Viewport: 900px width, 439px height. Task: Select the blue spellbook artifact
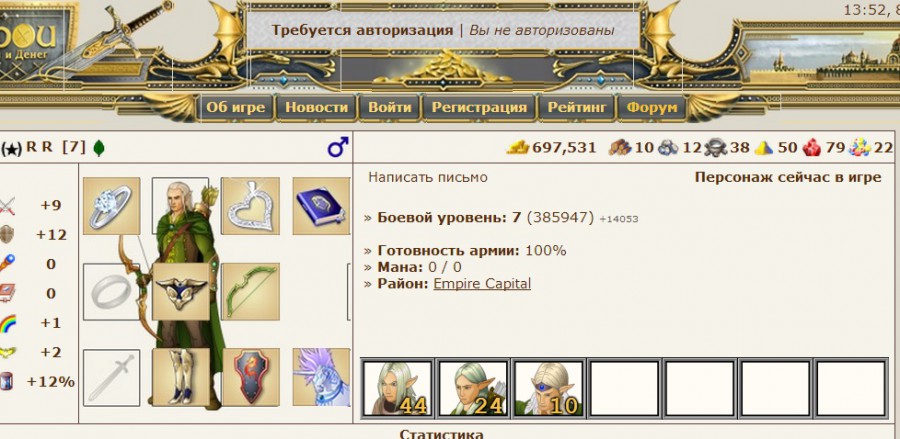(321, 206)
